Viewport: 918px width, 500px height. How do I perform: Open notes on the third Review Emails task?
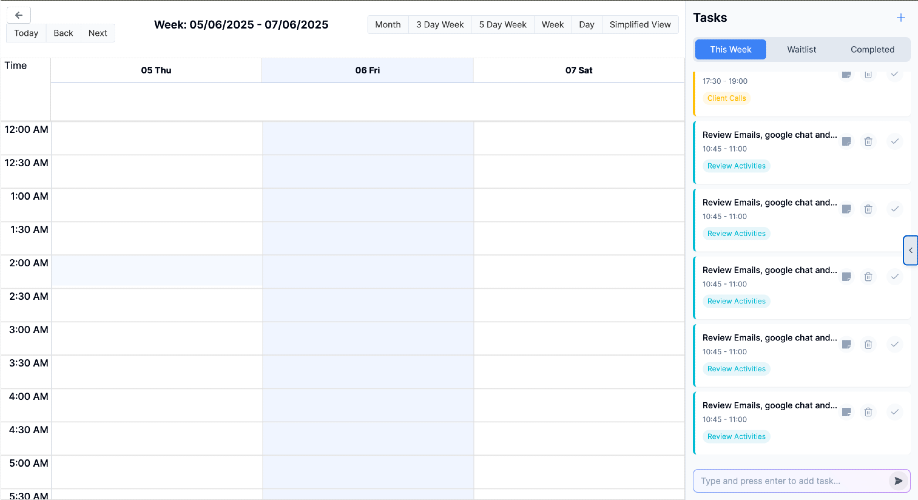point(846,276)
